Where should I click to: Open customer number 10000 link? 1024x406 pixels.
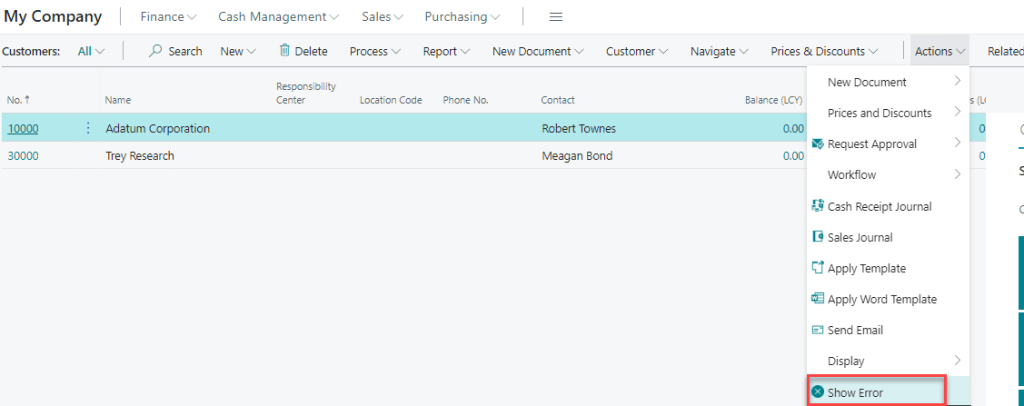pos(22,128)
